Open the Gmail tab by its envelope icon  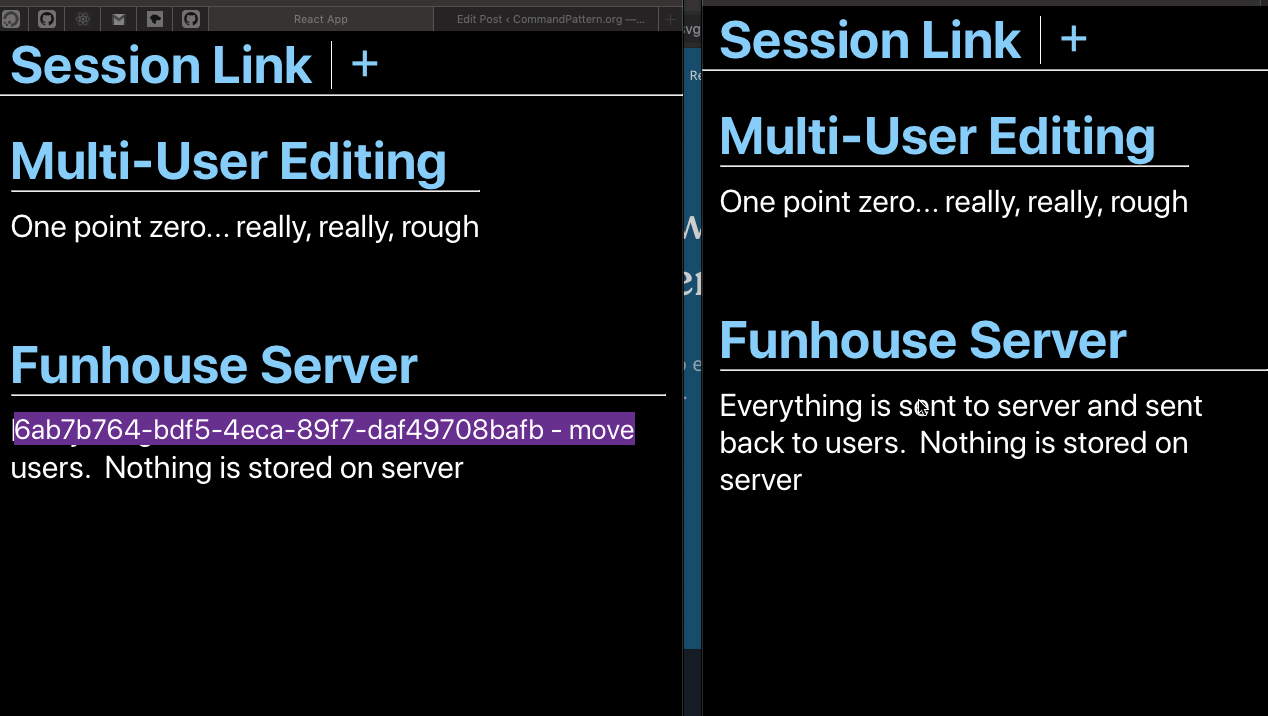tap(118, 18)
